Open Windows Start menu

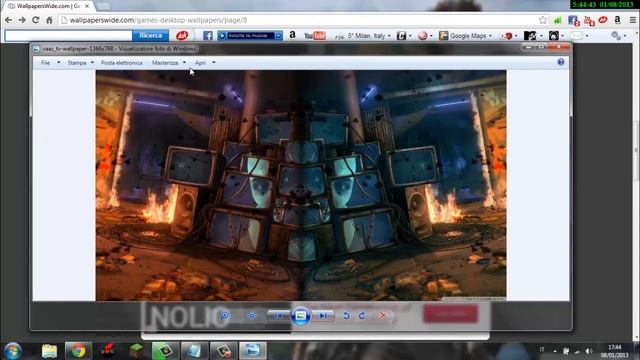(13, 351)
